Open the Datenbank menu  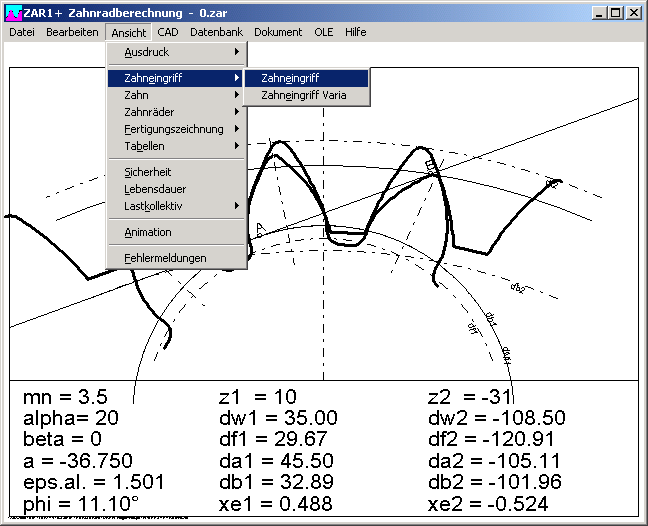tap(216, 32)
